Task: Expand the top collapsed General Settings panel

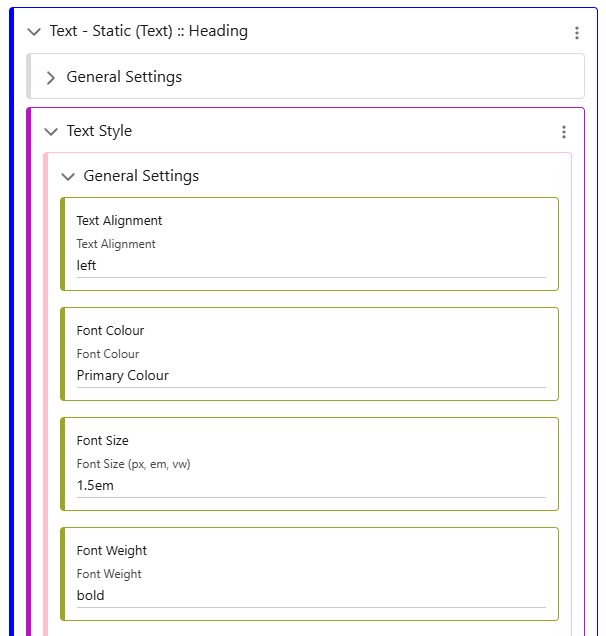Action: [x=51, y=77]
